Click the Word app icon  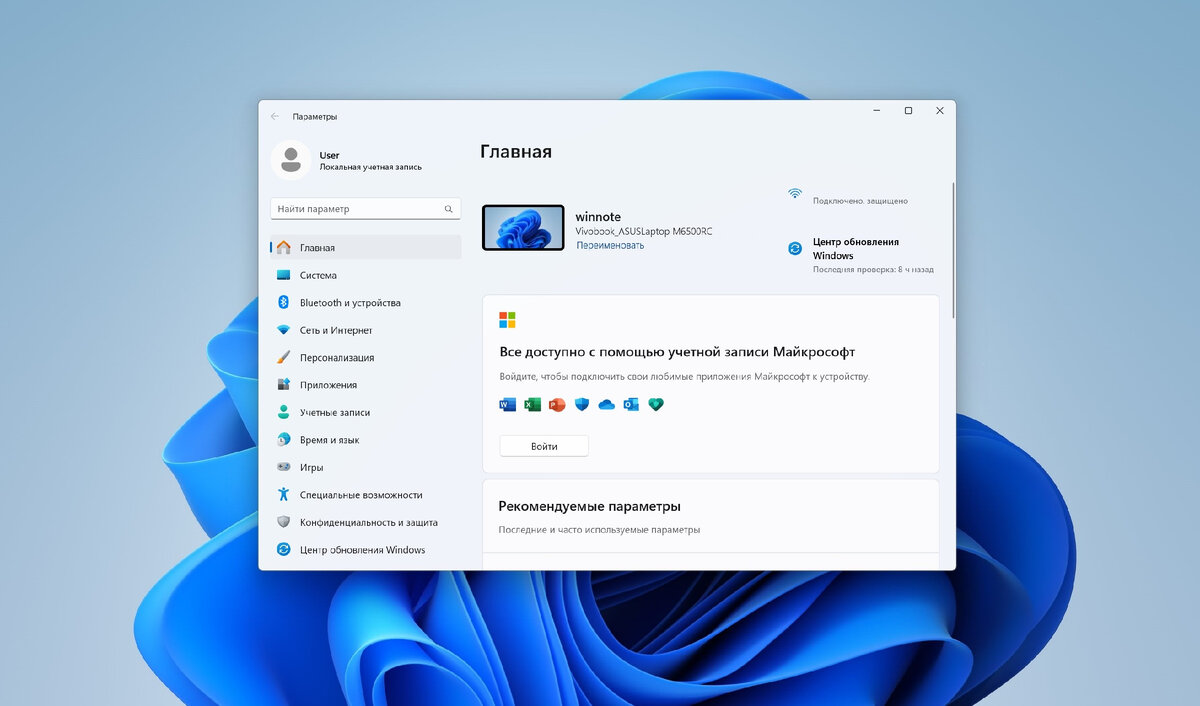coord(507,405)
